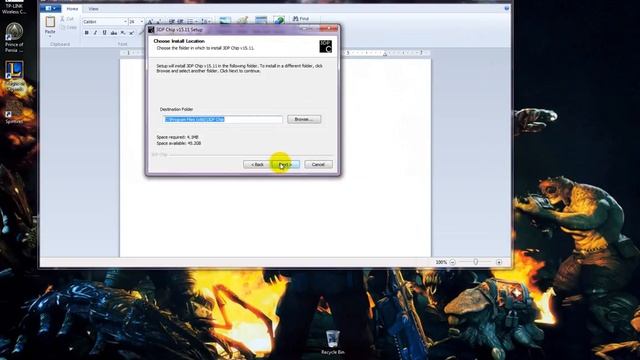Apply Superscript formatting in WordPad
This screenshot has width=640, height=360.
click(131, 33)
